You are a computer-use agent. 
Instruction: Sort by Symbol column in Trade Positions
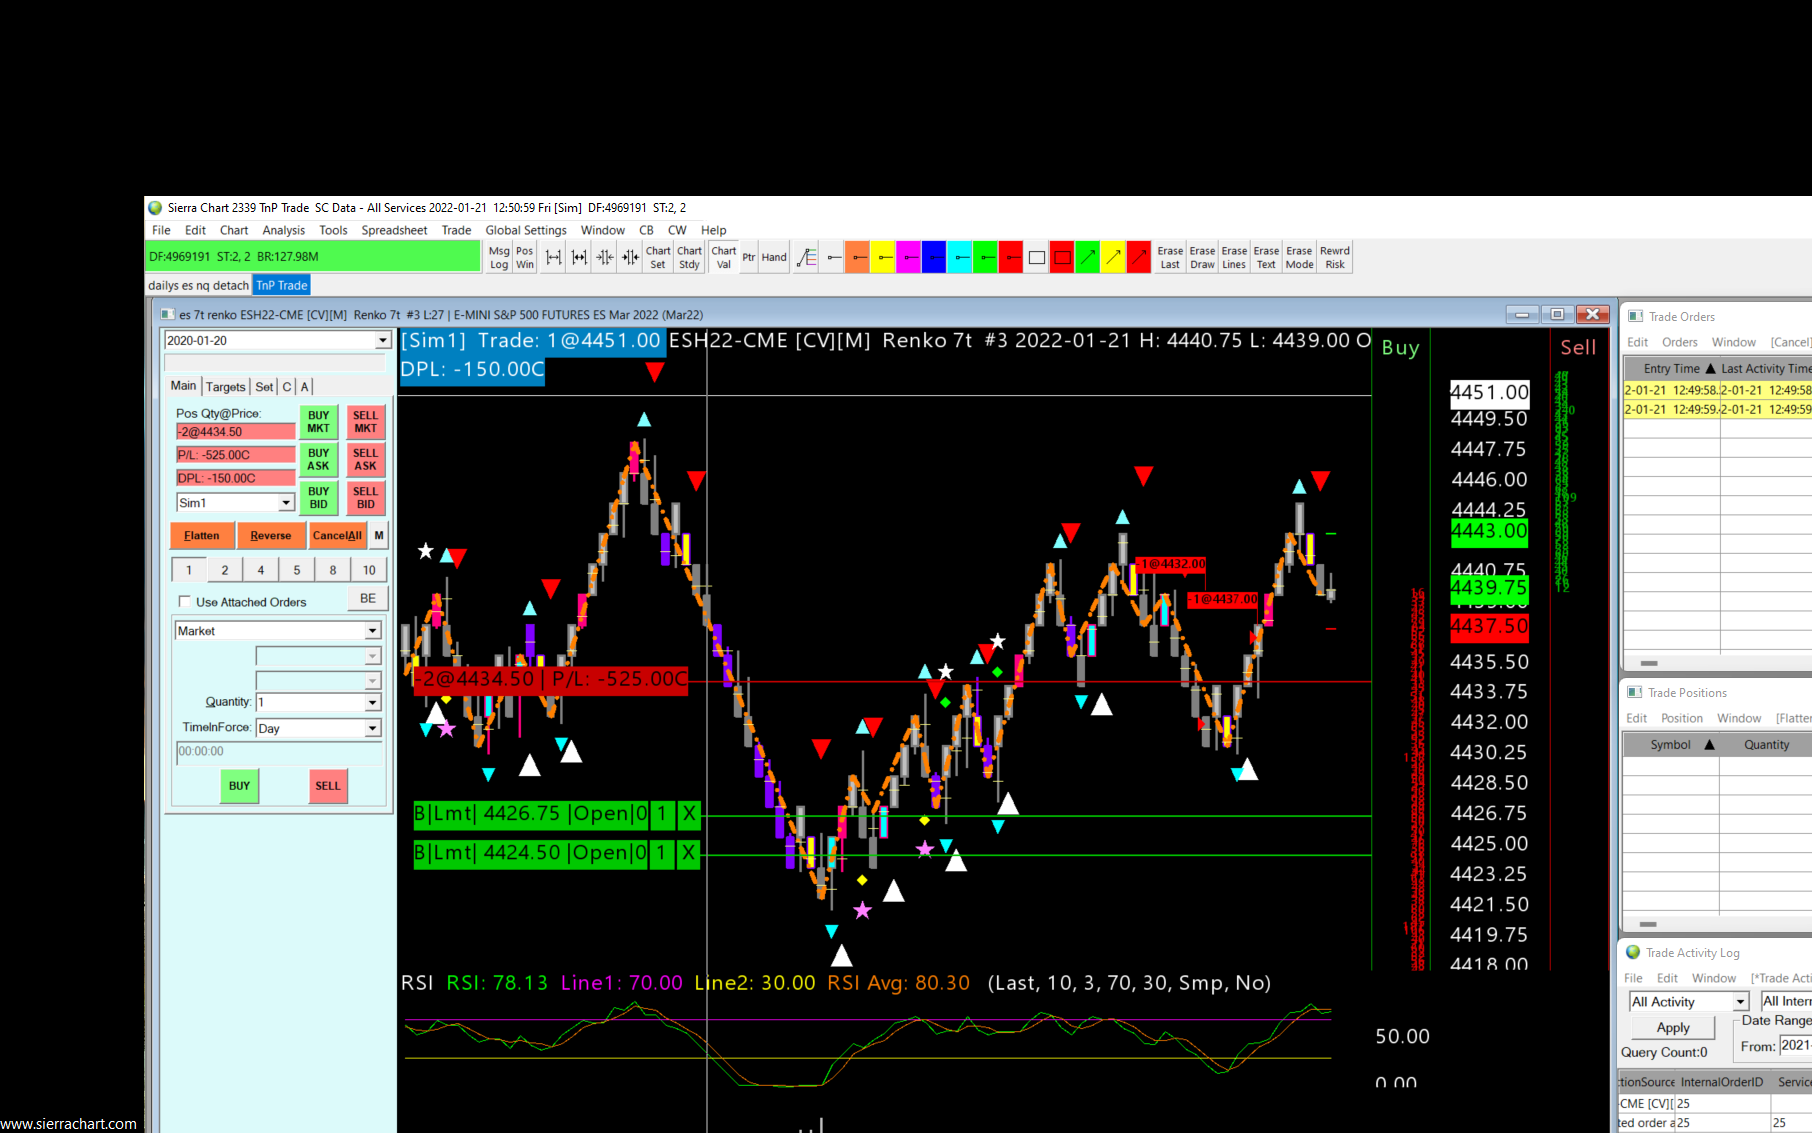[x=1670, y=745]
